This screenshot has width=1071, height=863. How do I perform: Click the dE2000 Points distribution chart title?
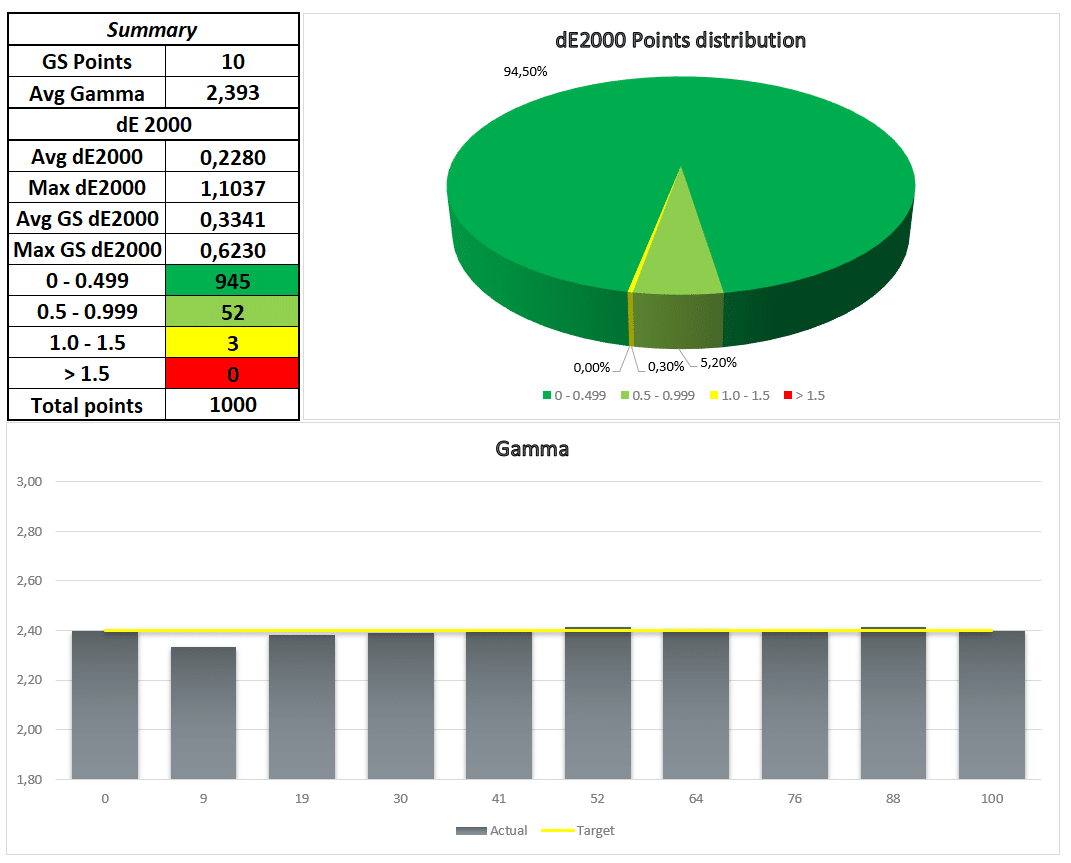click(x=680, y=40)
